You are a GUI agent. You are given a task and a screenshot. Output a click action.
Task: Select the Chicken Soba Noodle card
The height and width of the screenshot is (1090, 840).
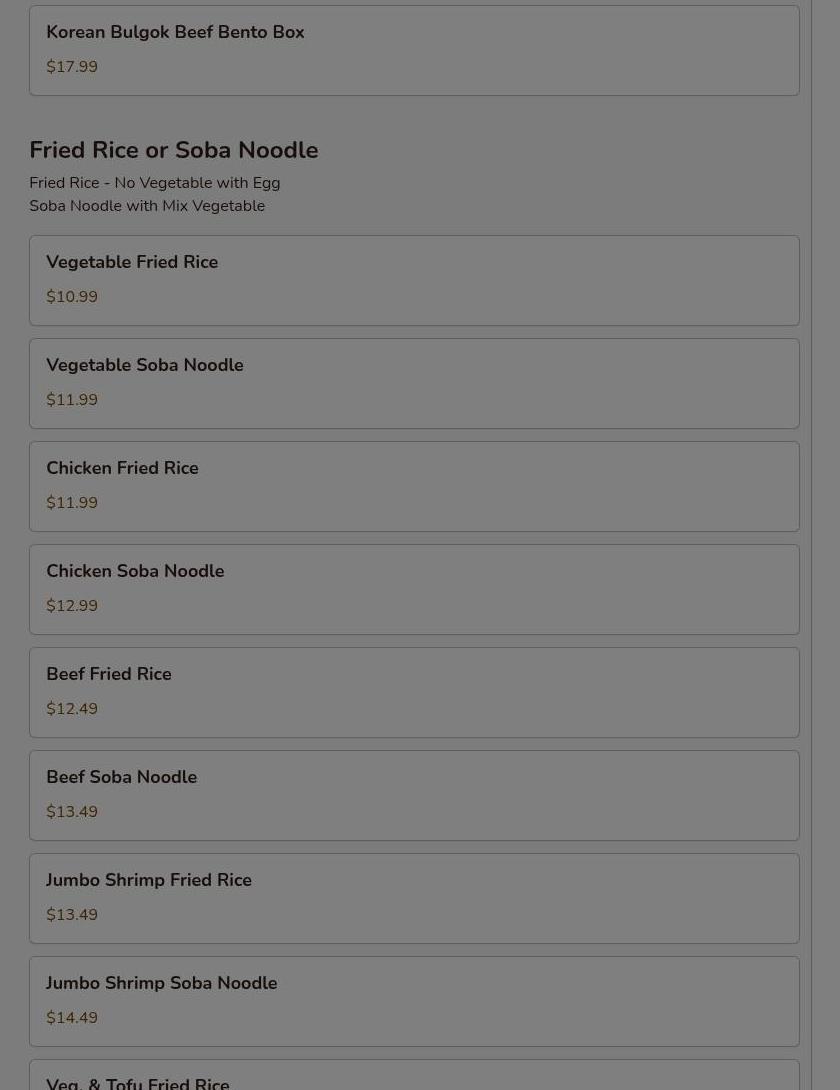414,589
